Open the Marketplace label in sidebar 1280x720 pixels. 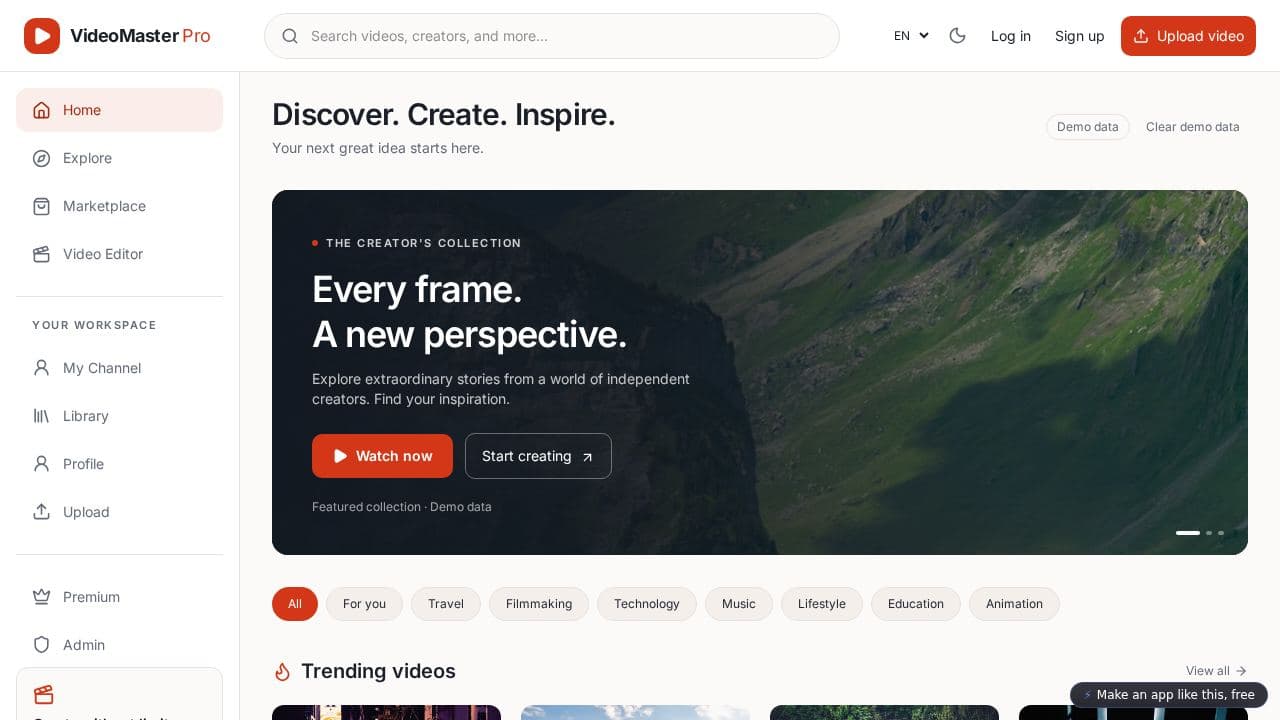104,206
